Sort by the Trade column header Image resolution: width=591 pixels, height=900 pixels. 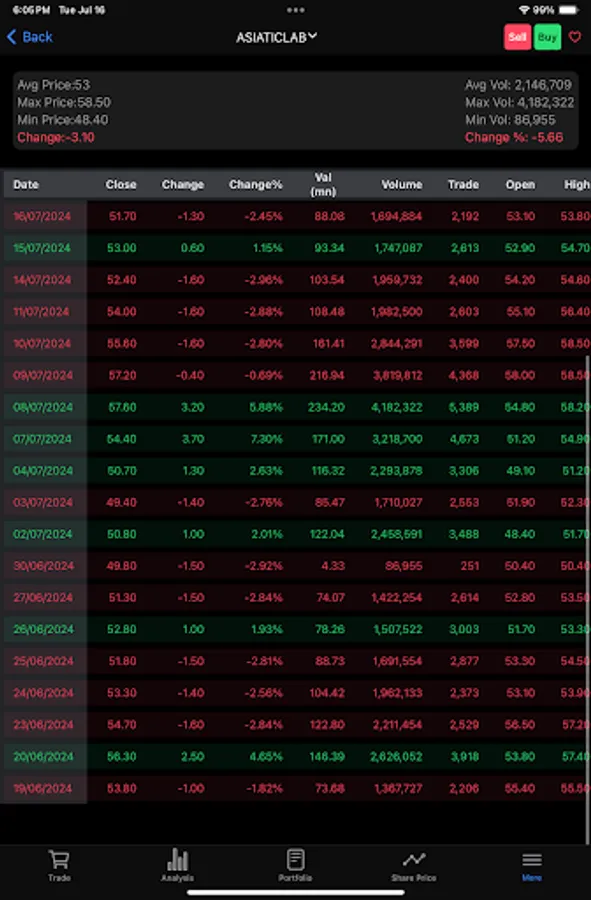463,184
